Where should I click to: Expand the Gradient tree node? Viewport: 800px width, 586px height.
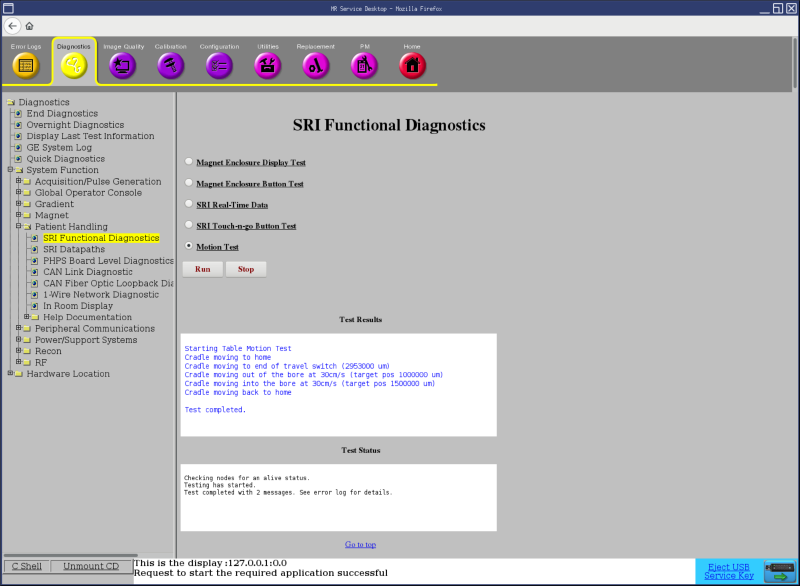(x=18, y=204)
